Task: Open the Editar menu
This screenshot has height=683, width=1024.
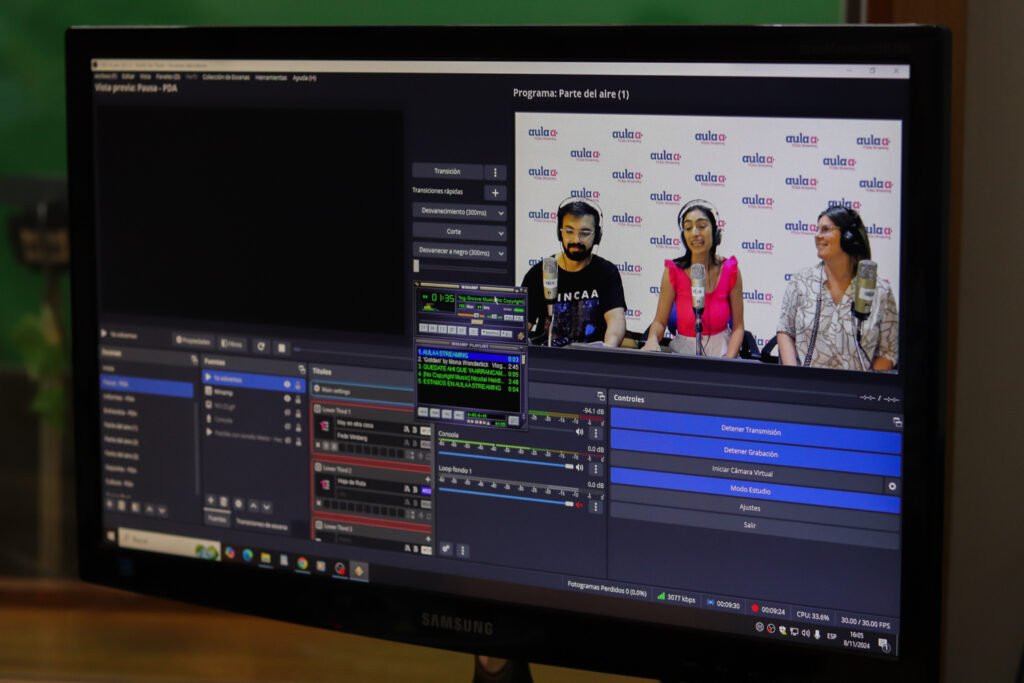Action: [x=127, y=76]
